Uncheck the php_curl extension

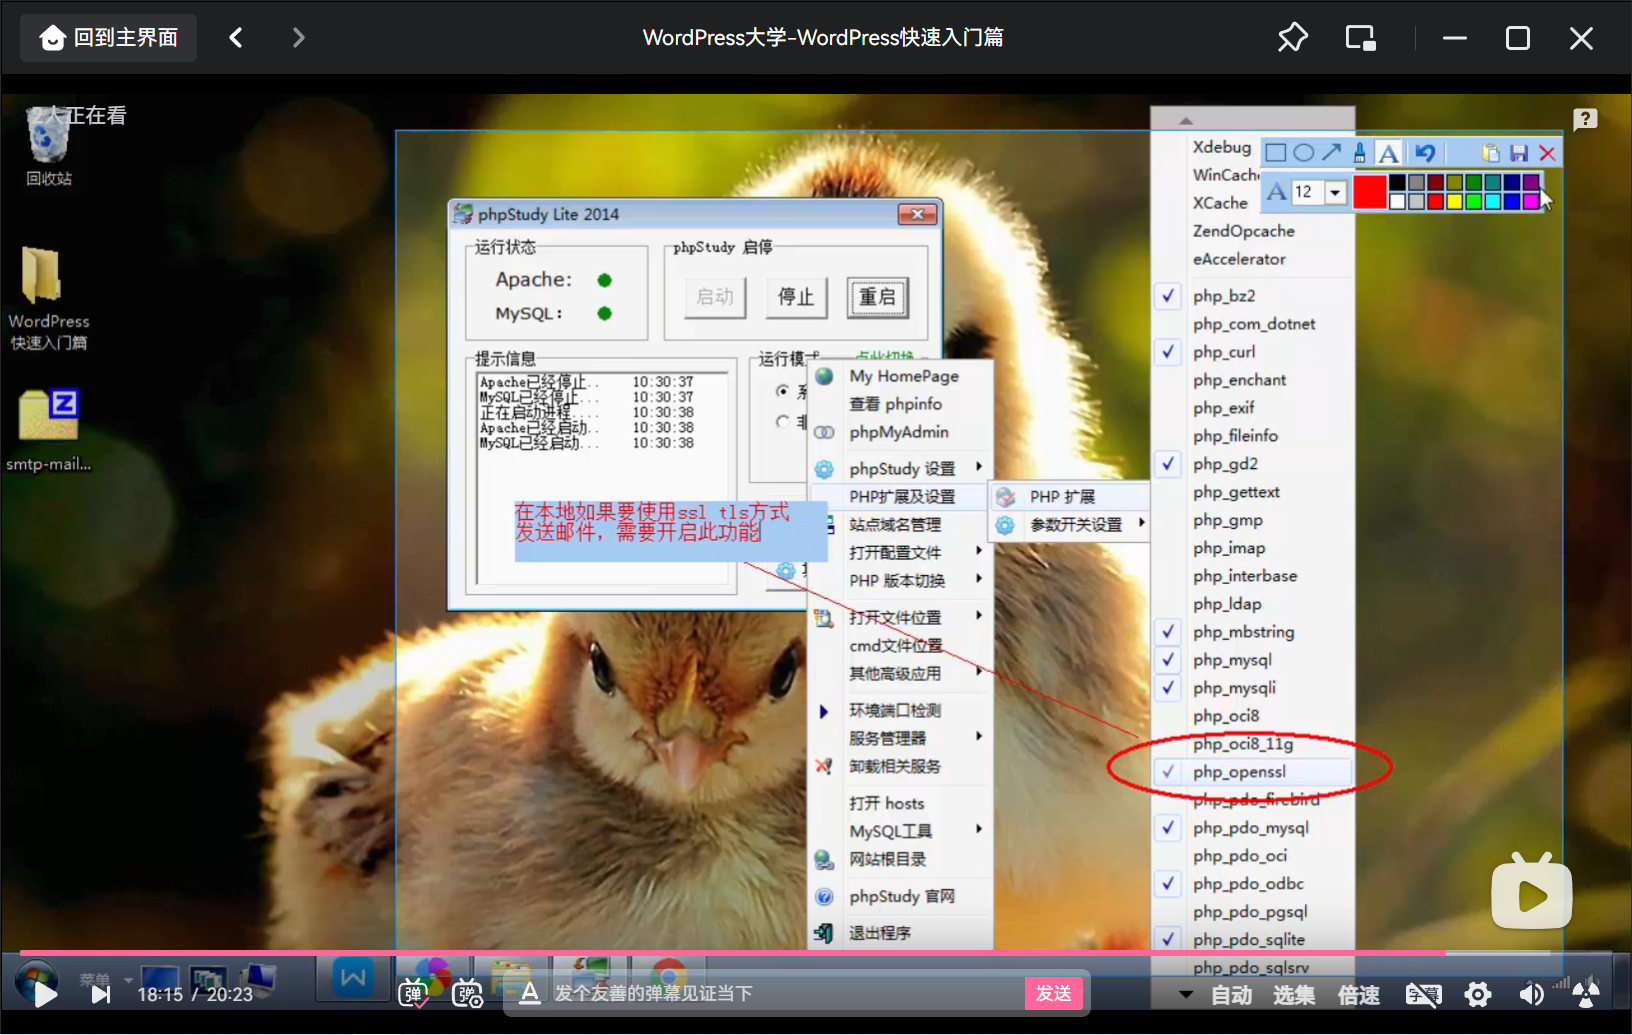point(1253,352)
